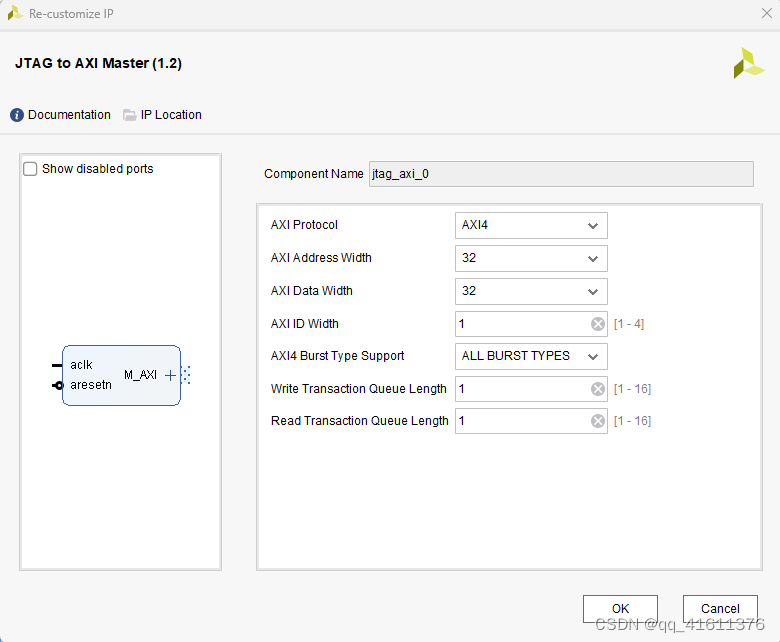Open the AXI Data Width dropdown
The image size is (780, 642).
(x=531, y=291)
